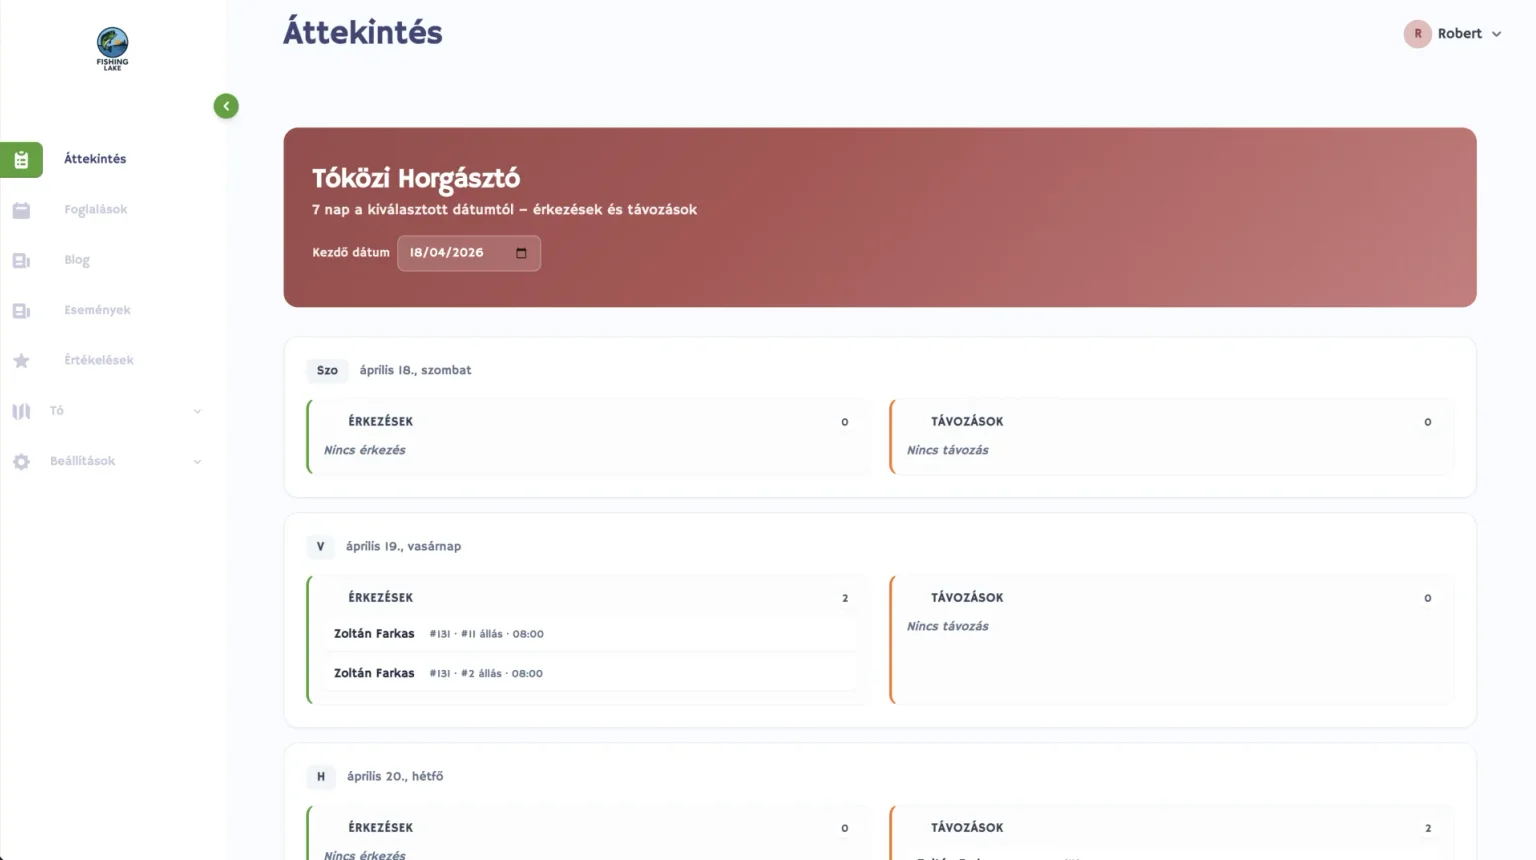1536x860 pixels.
Task: Click 'Nincs érkezés' under április 18
Action: point(364,450)
